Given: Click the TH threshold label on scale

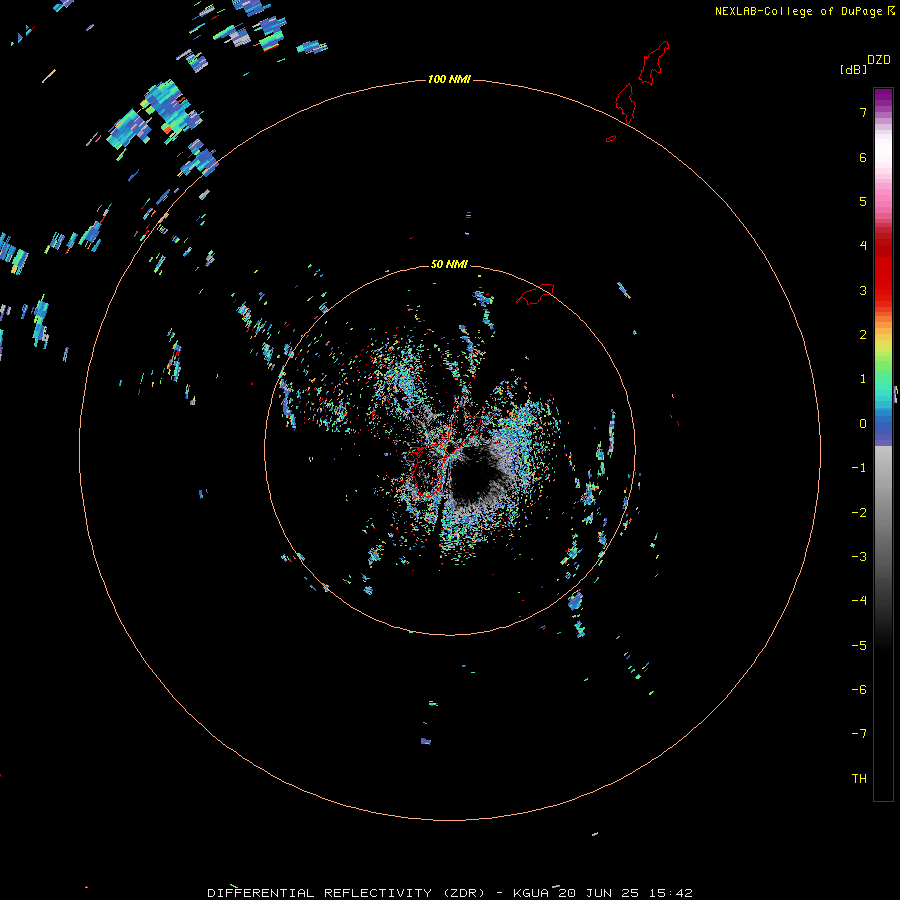Looking at the screenshot, I should click(x=859, y=779).
